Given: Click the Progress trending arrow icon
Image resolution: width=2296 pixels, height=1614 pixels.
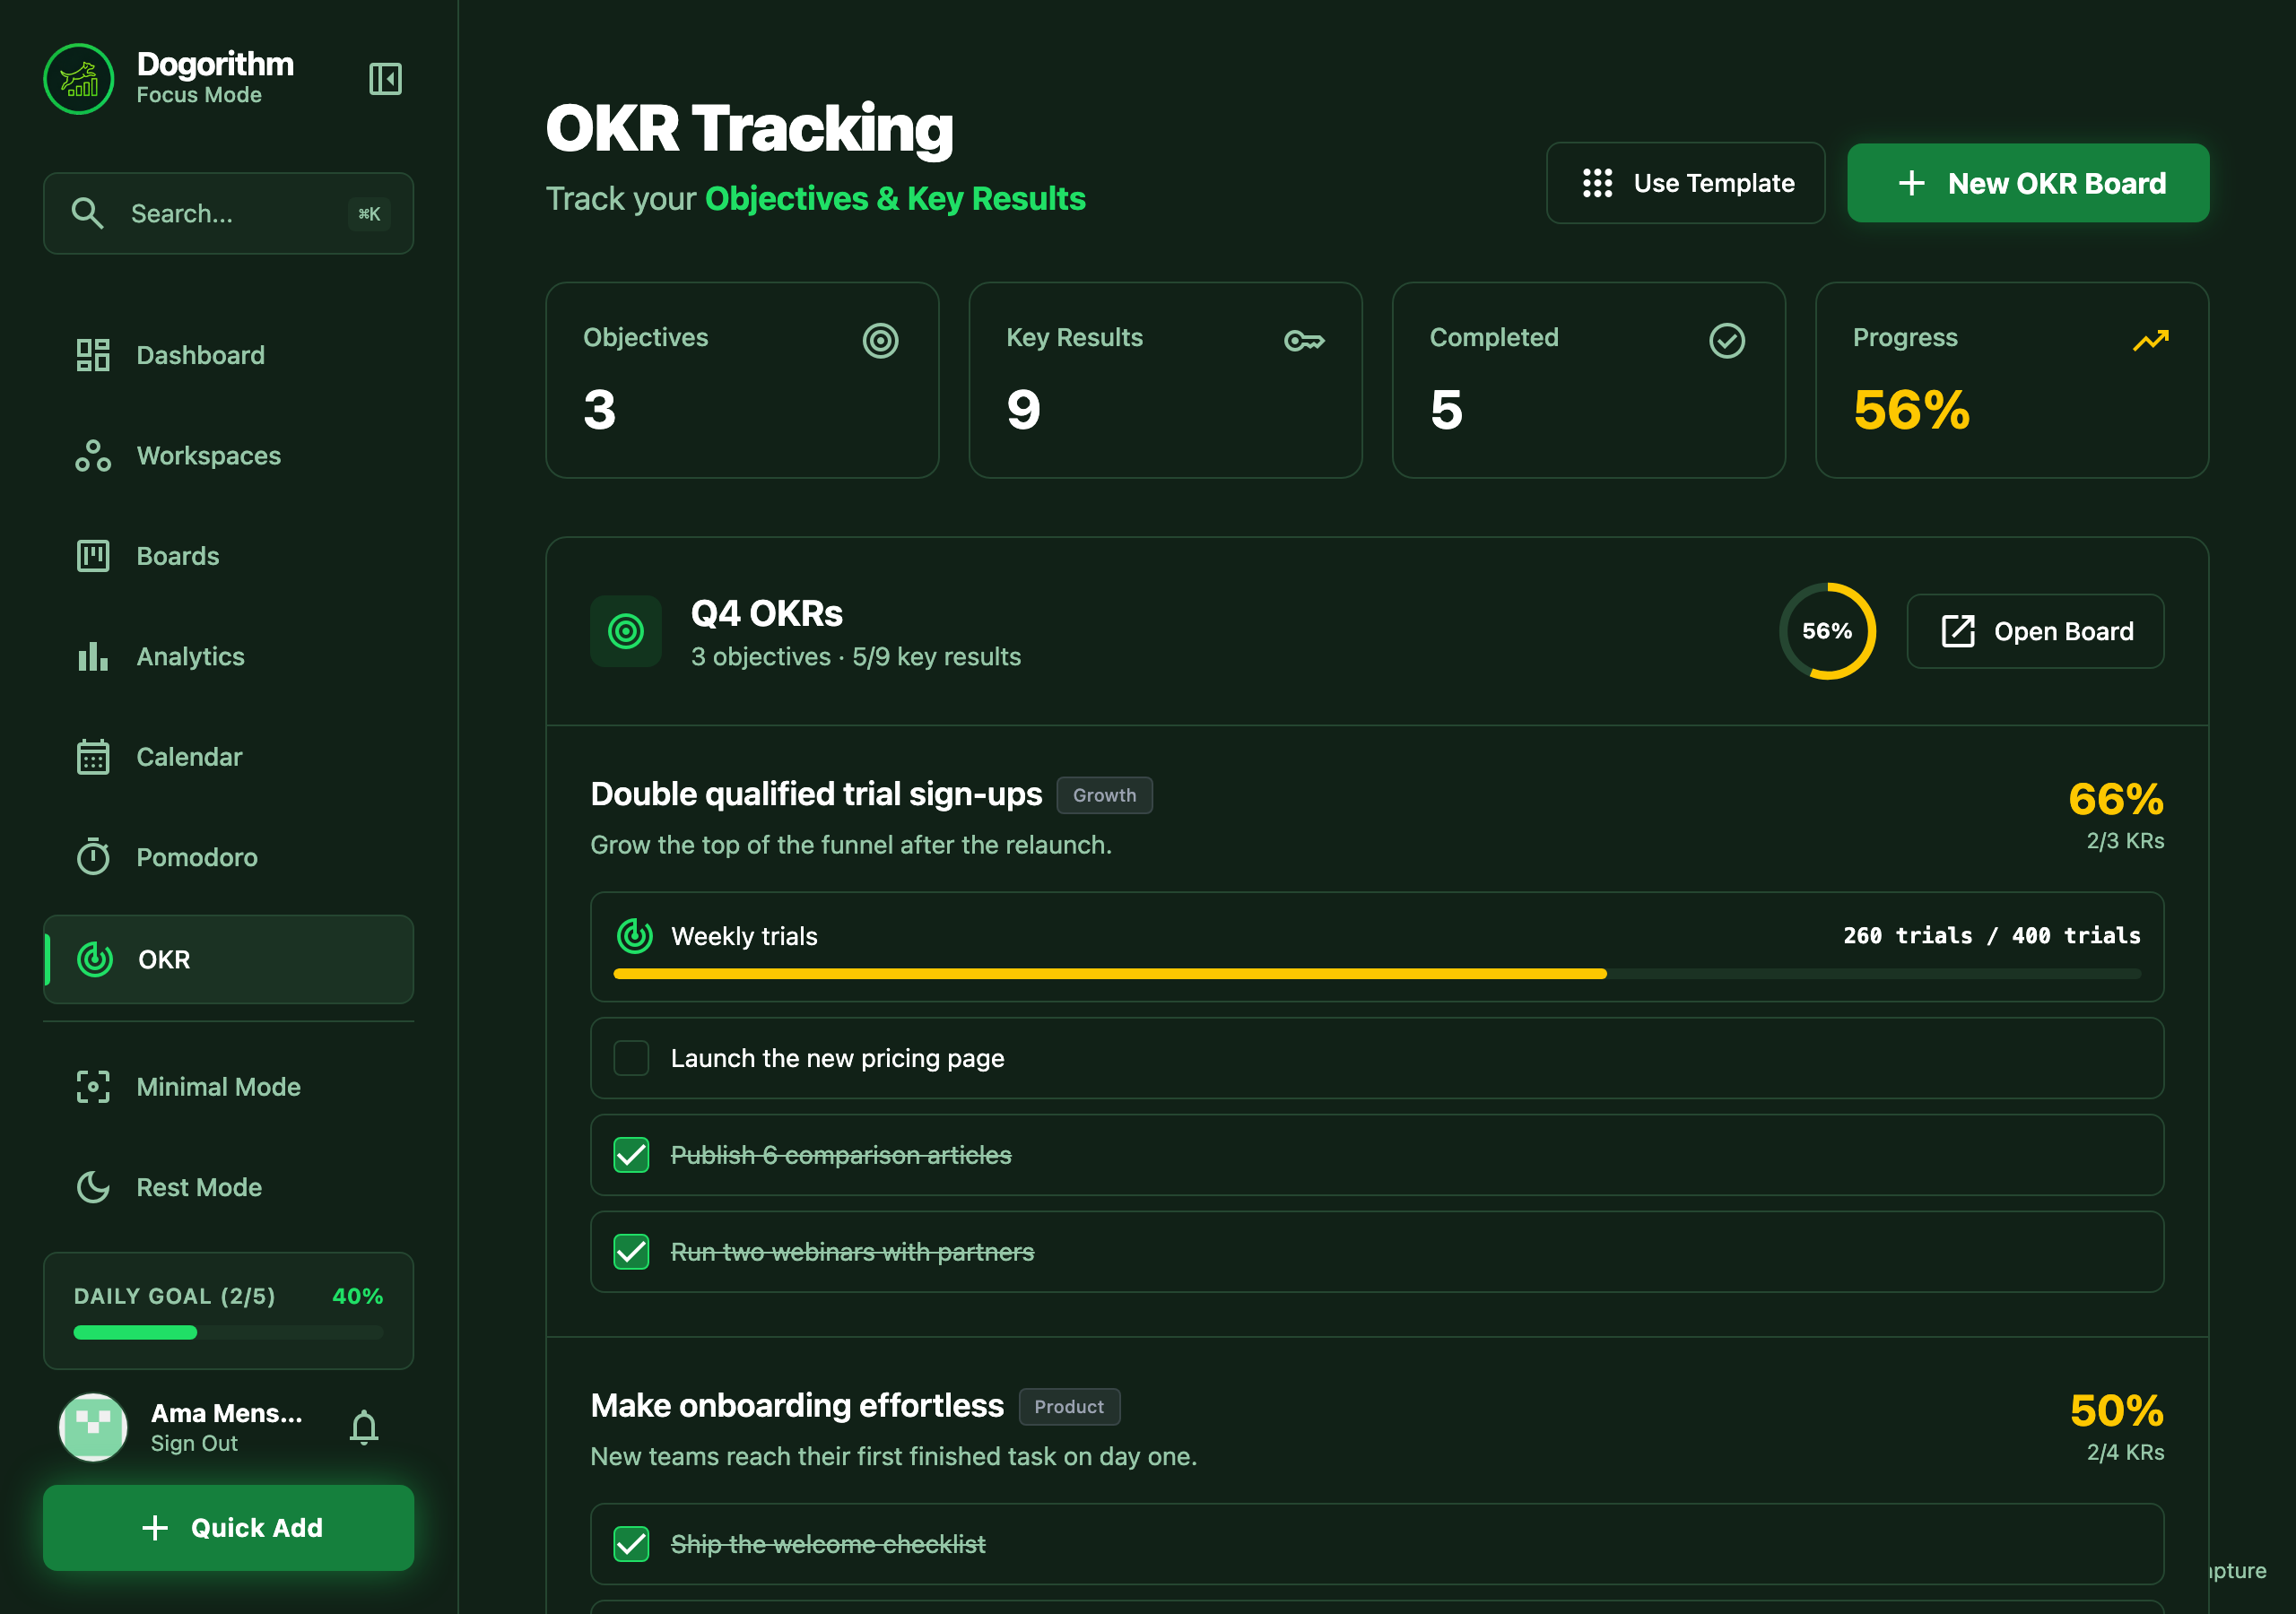Looking at the screenshot, I should coord(2150,341).
